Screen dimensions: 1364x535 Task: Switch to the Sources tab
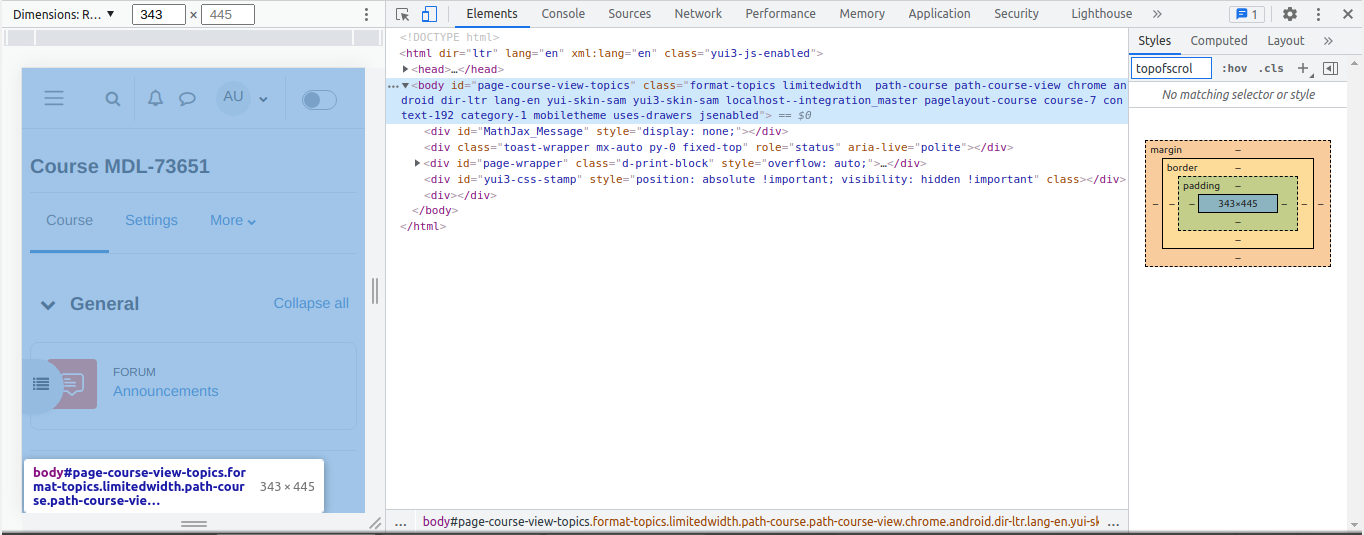pos(629,14)
